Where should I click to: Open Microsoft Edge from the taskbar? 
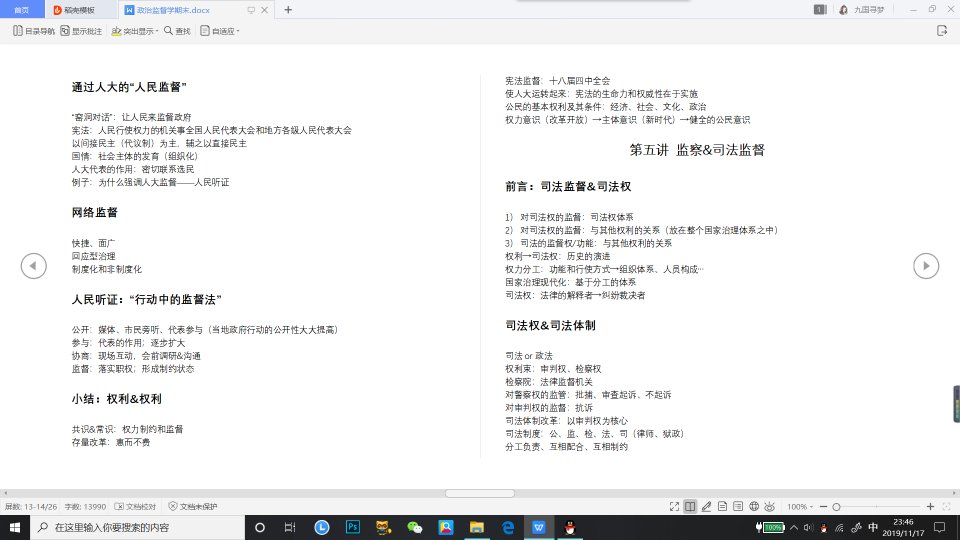pyautogui.click(x=508, y=527)
